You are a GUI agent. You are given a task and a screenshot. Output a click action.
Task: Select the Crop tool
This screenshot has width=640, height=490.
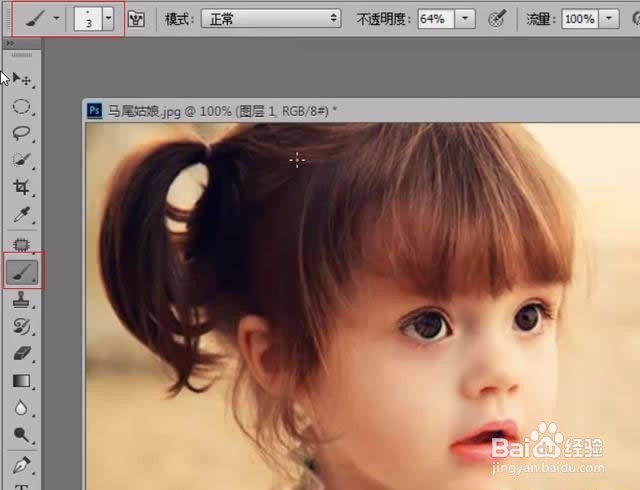21,187
